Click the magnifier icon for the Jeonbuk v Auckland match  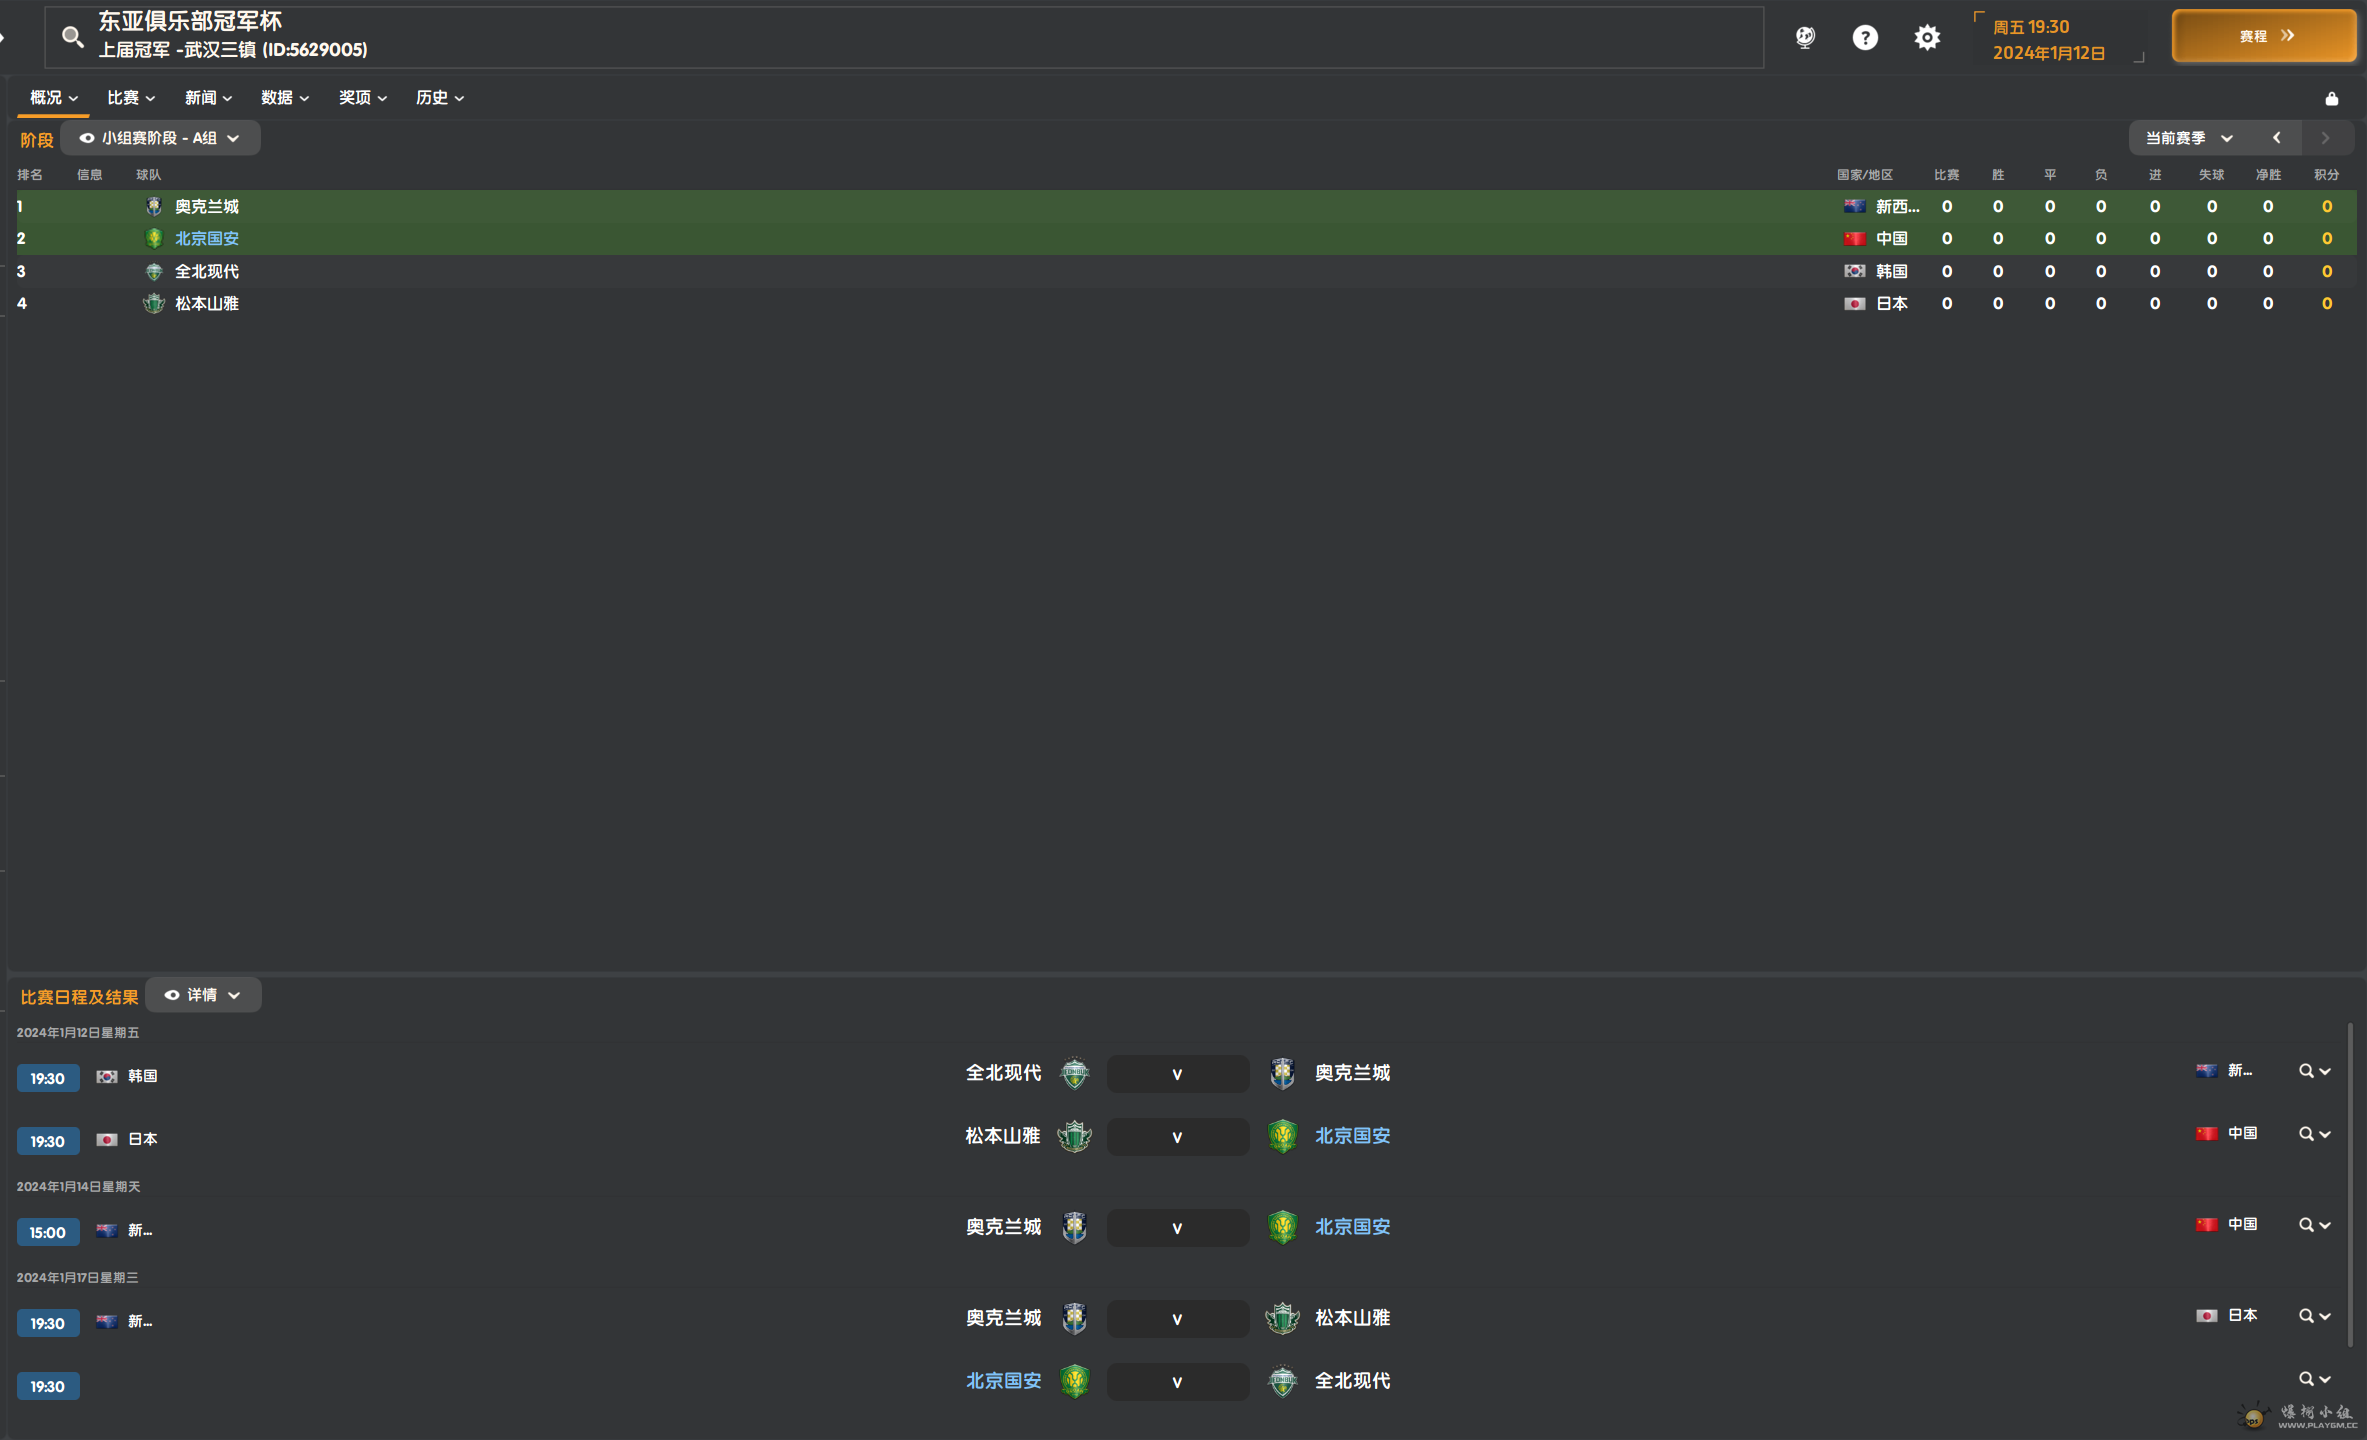[2305, 1071]
